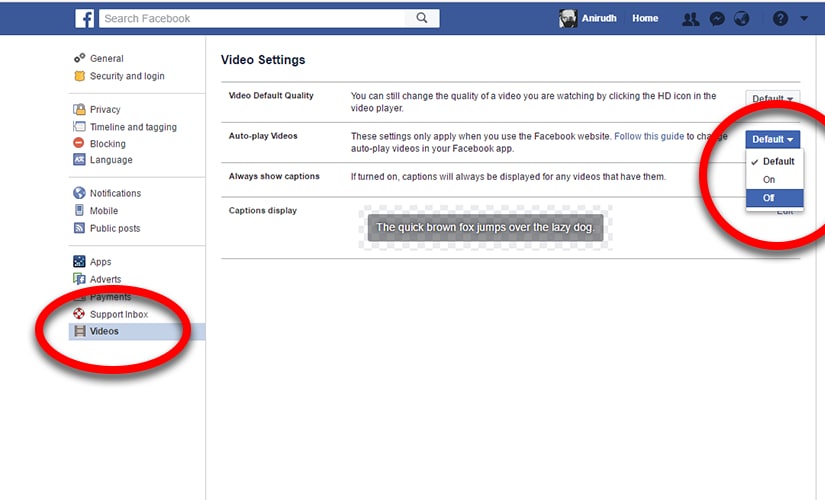Click Anirudh's profile picture

[x=568, y=18]
